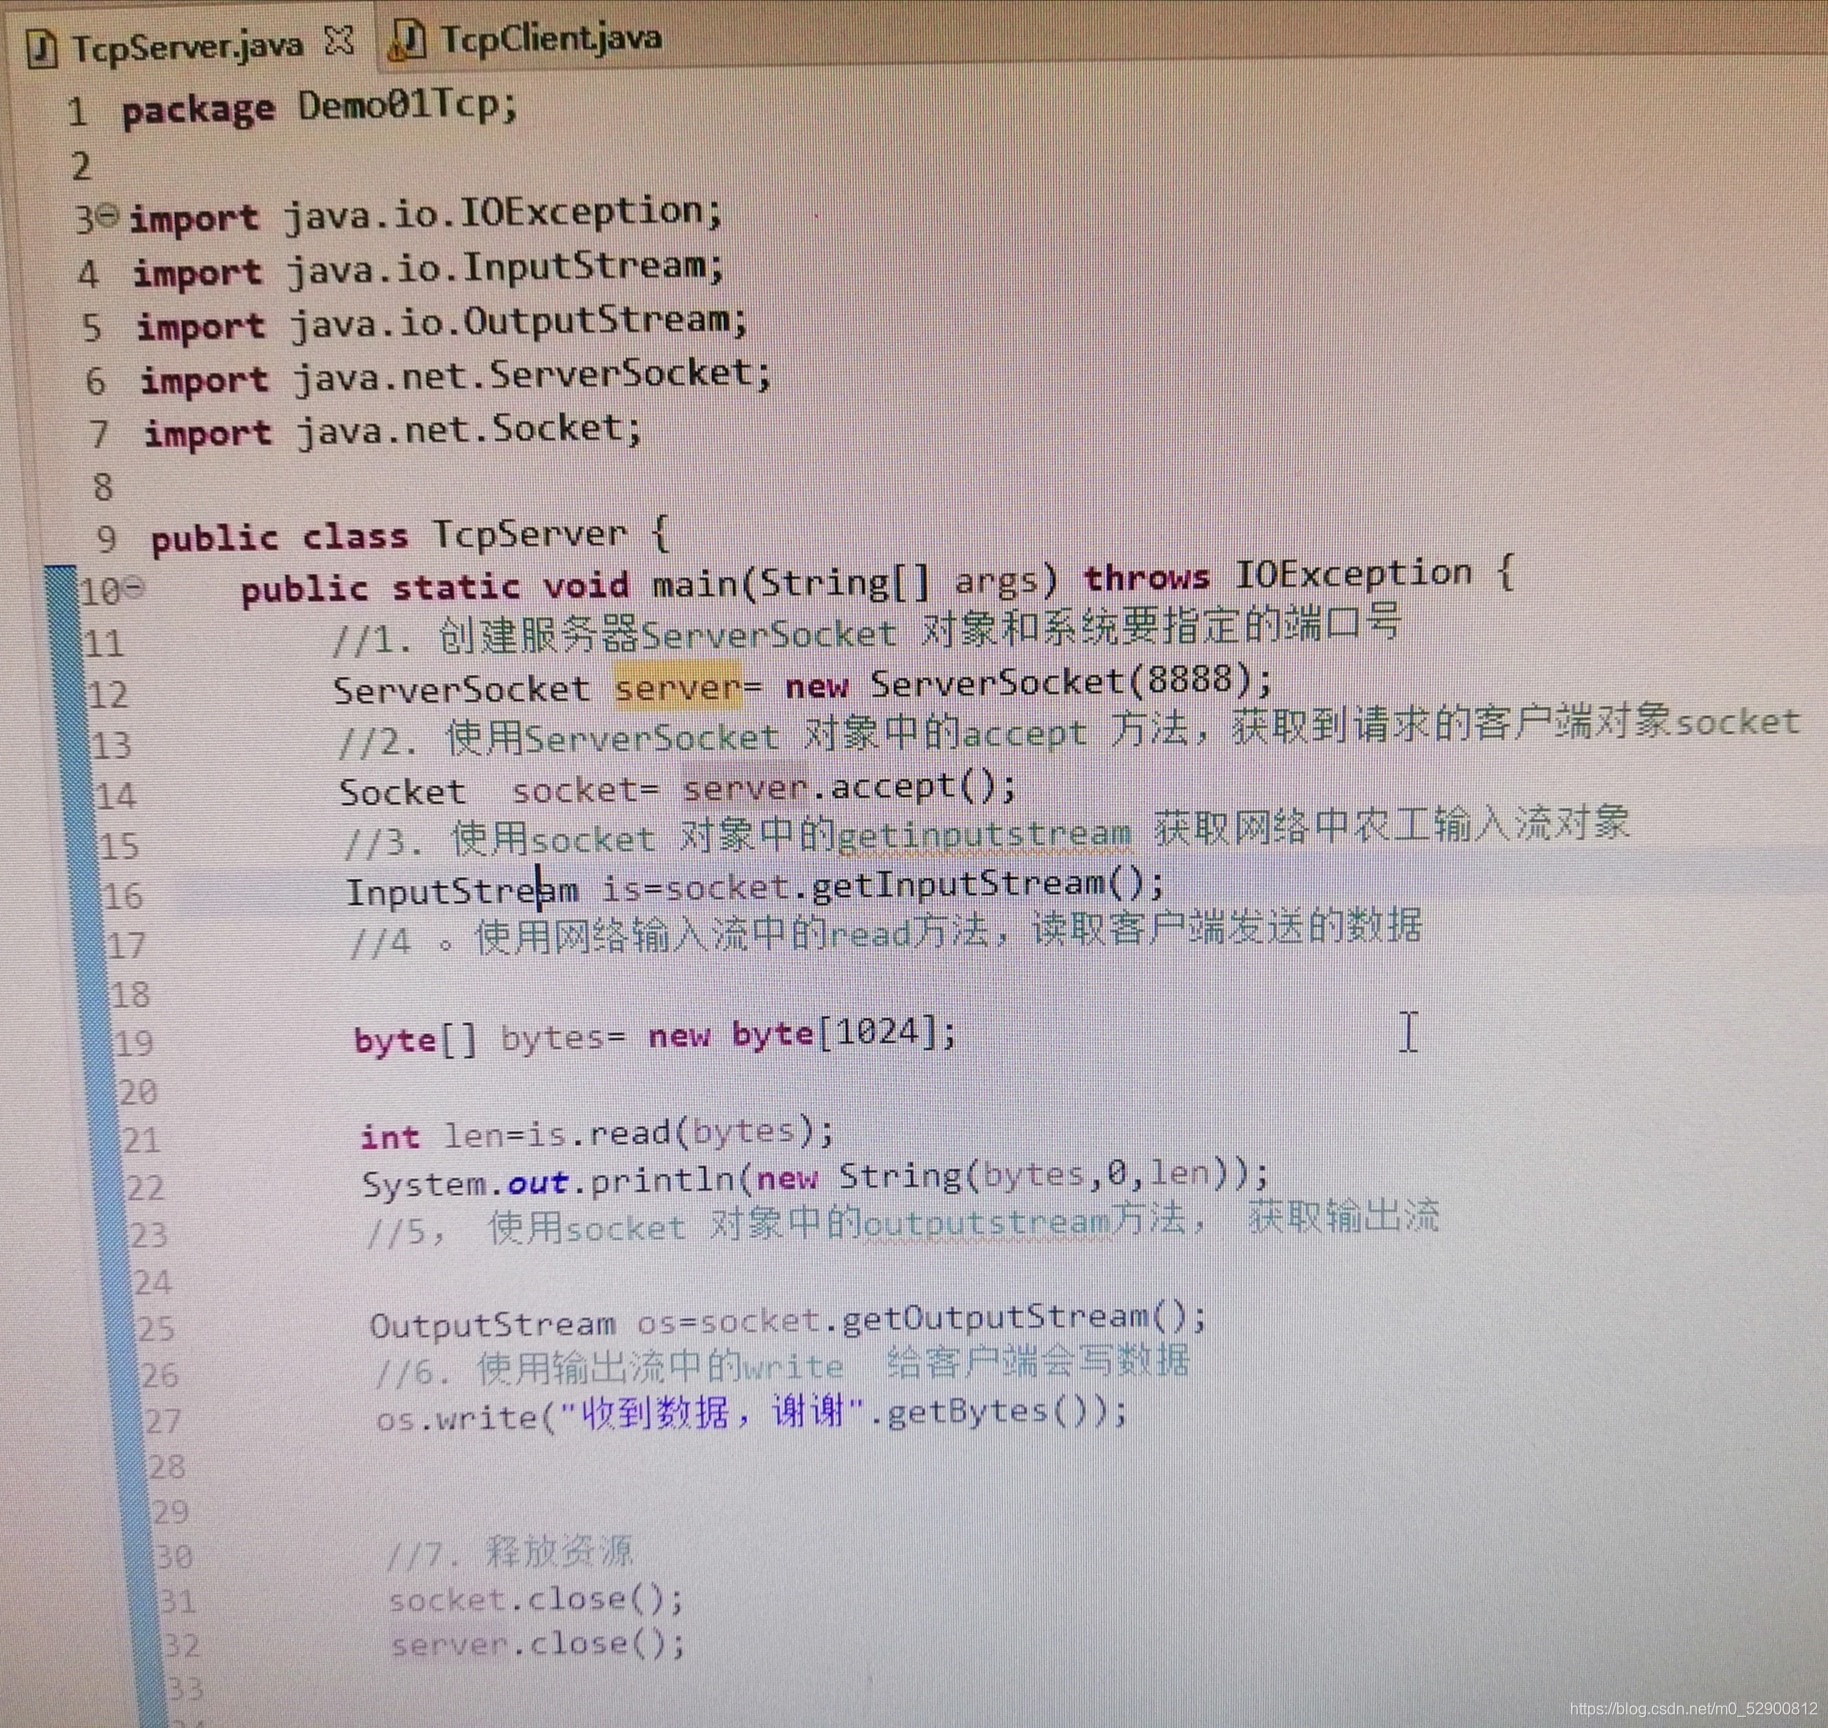1828x1728 pixels.
Task: Click 'import java.net.Socket;' line
Action: click(393, 431)
